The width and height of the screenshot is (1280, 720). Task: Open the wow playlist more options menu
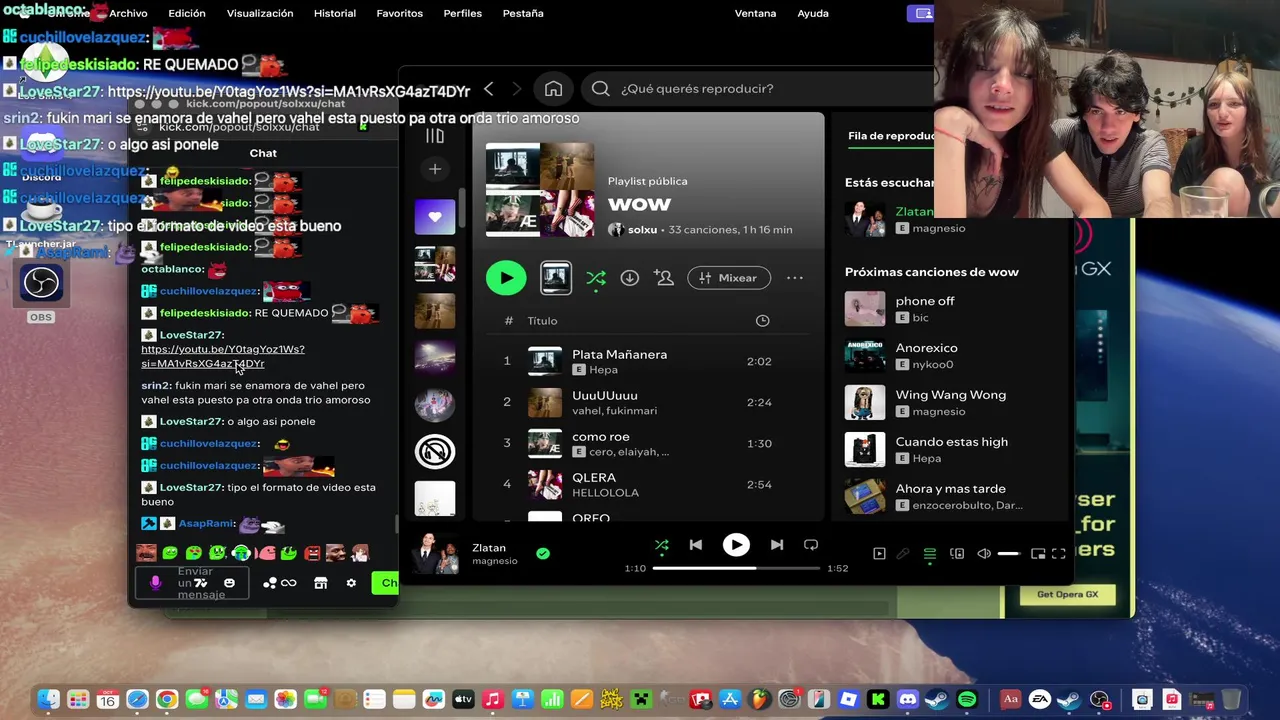(795, 278)
